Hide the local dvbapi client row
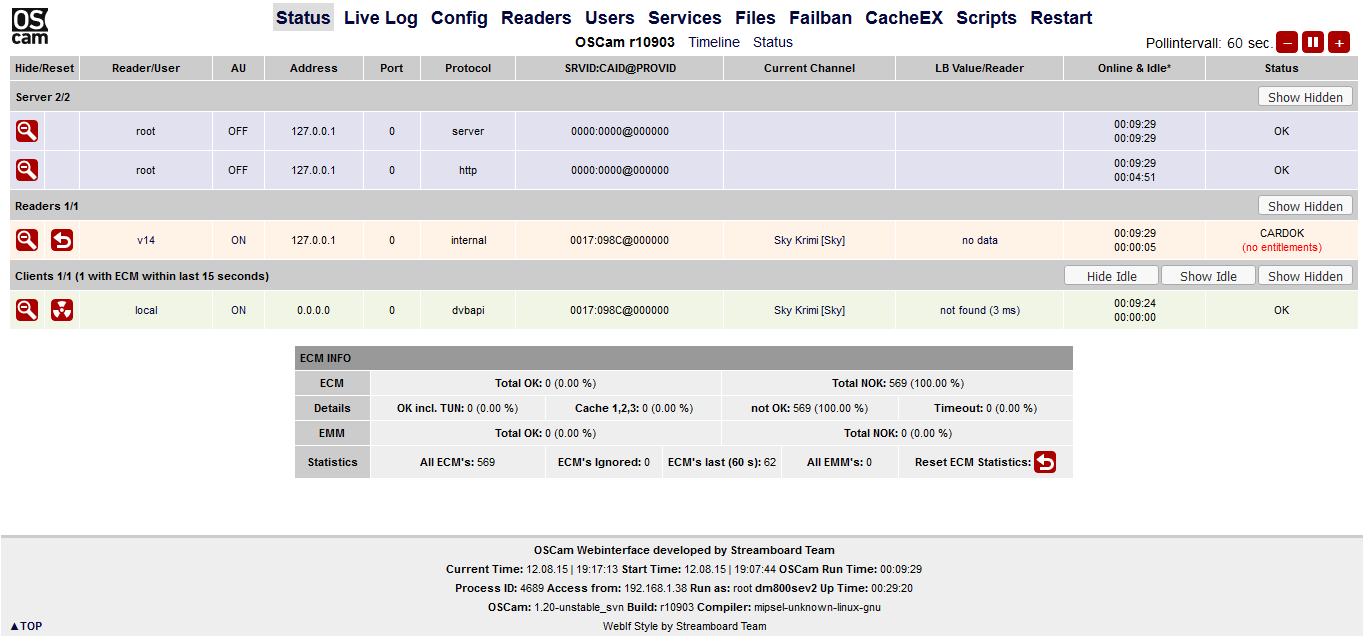This screenshot has height=636, width=1363. coord(27,310)
